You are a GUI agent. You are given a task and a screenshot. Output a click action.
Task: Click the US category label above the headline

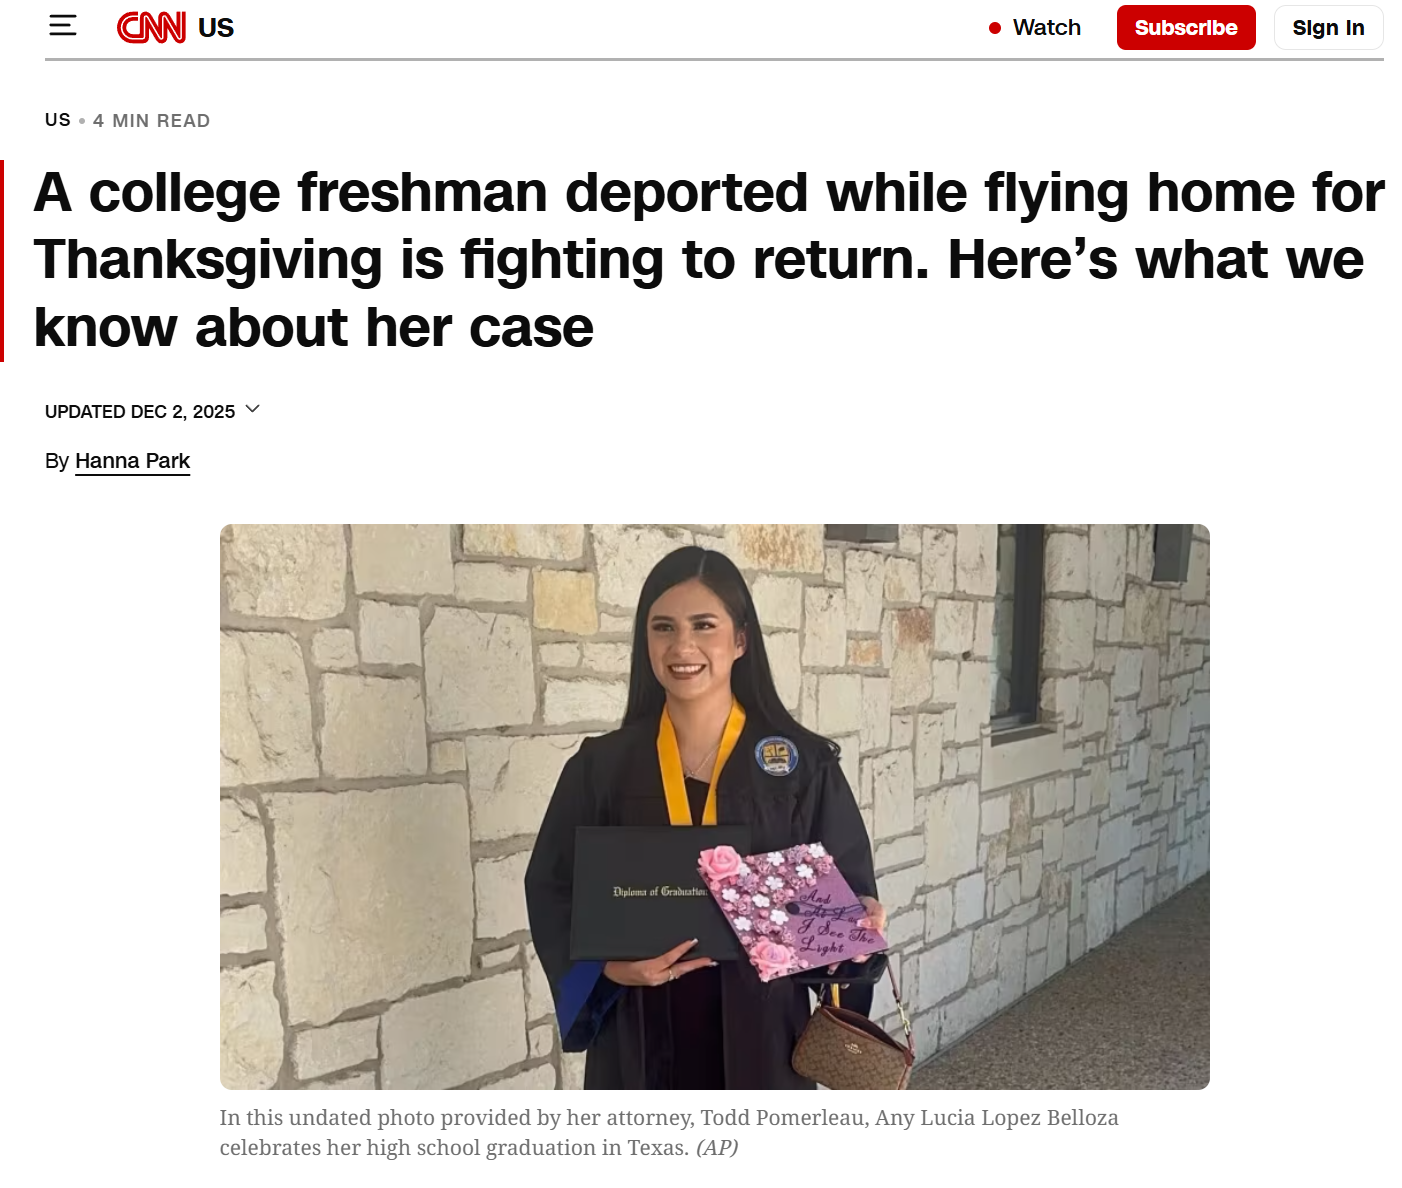58,120
